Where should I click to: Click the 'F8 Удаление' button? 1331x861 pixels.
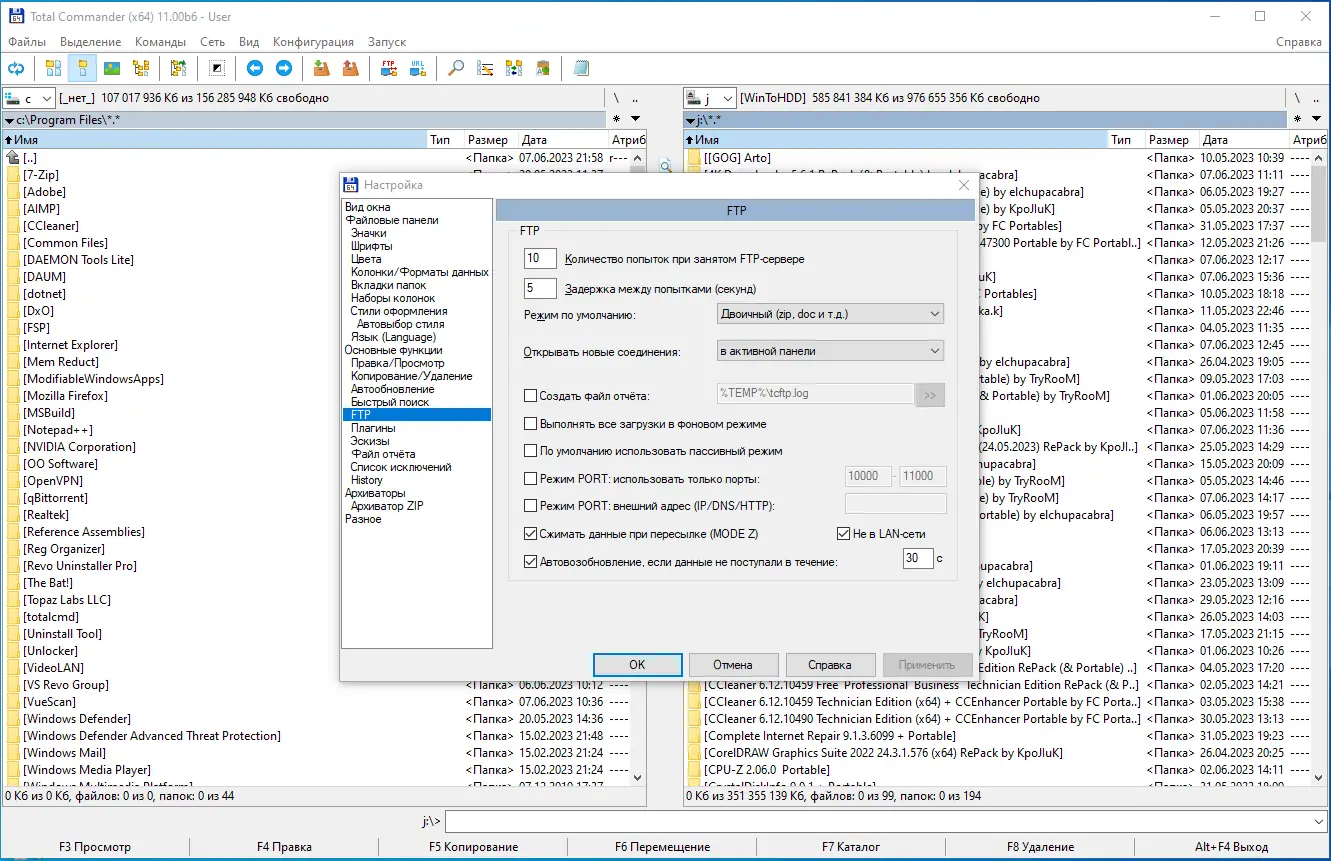[1040, 847]
